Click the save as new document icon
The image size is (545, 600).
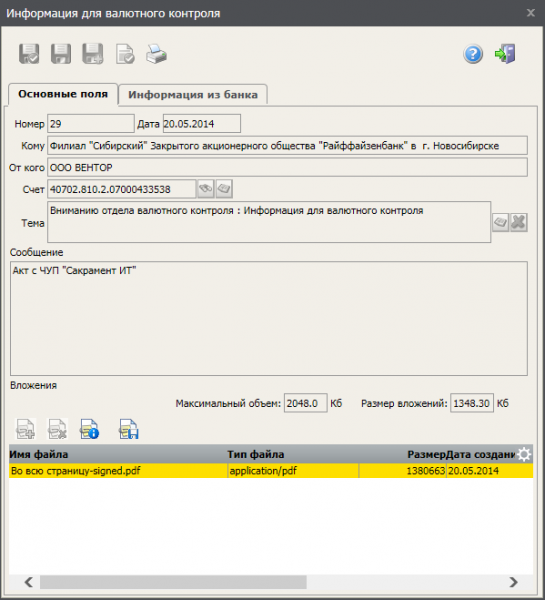pyautogui.click(x=93, y=54)
